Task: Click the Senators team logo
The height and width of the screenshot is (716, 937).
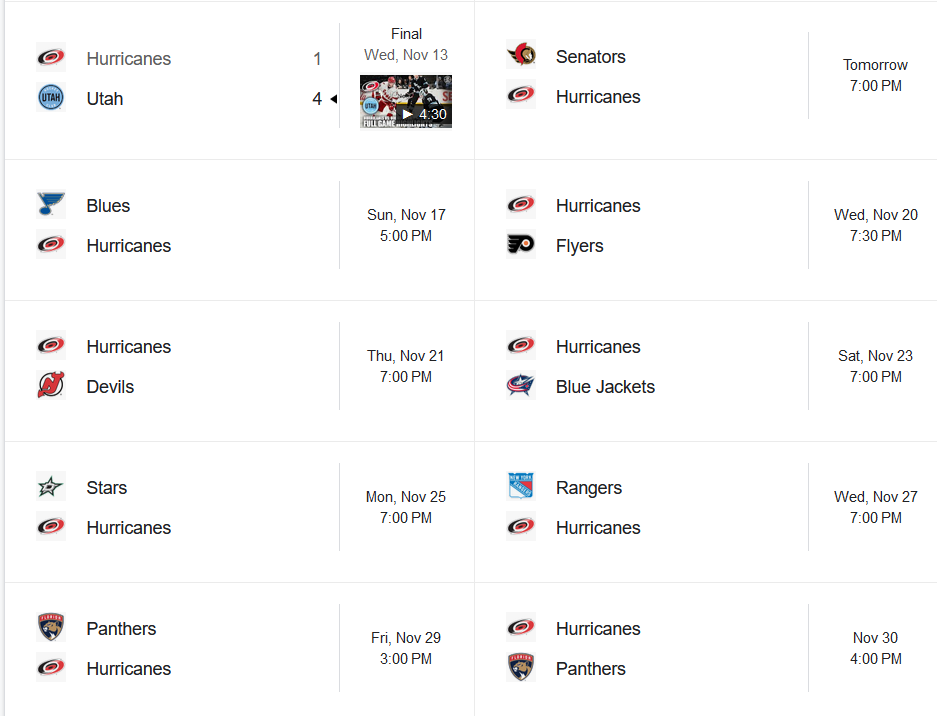Action: (521, 56)
